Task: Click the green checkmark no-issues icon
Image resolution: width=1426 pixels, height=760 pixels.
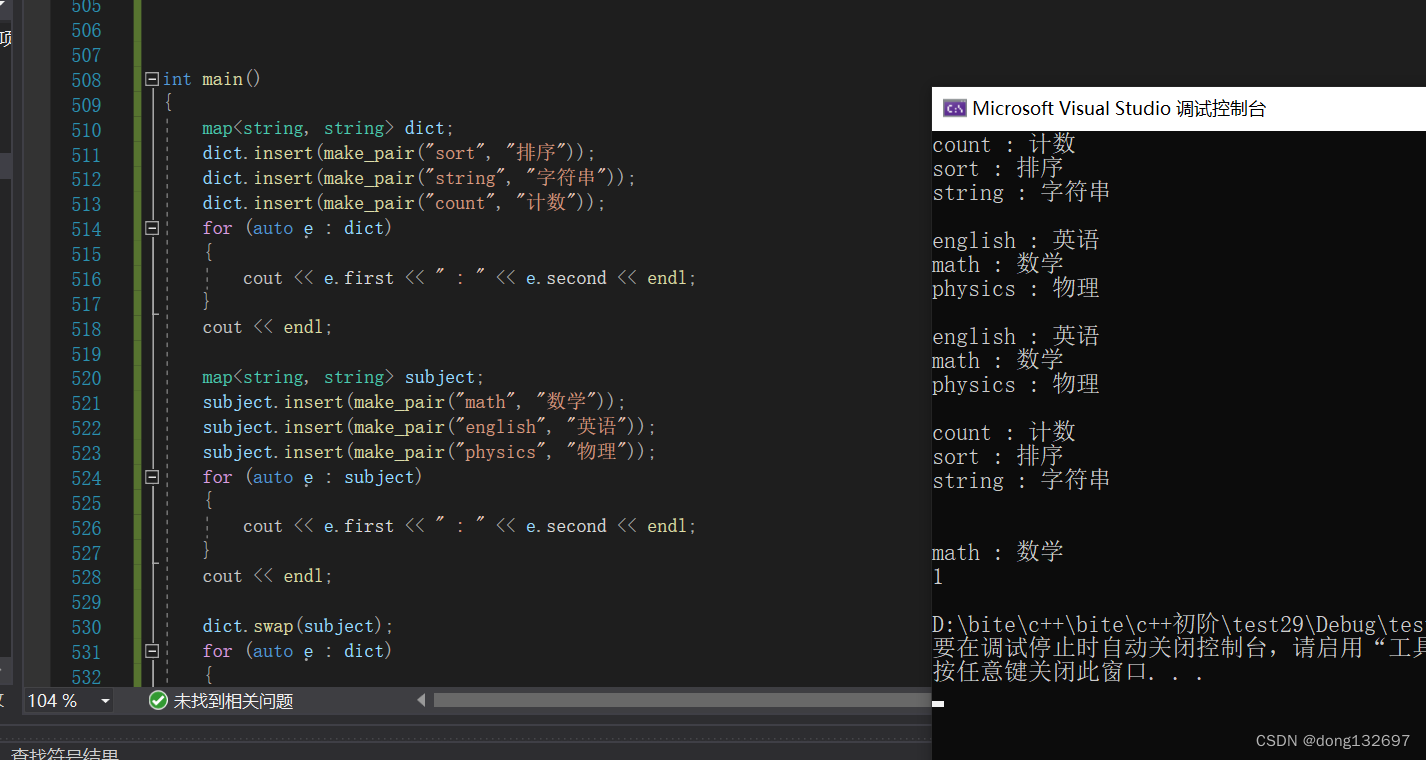Action: click(x=158, y=701)
